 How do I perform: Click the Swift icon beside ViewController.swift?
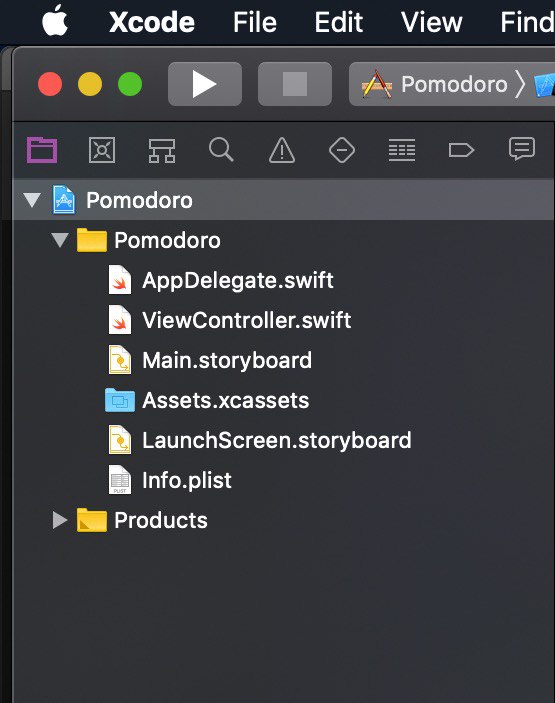point(120,320)
